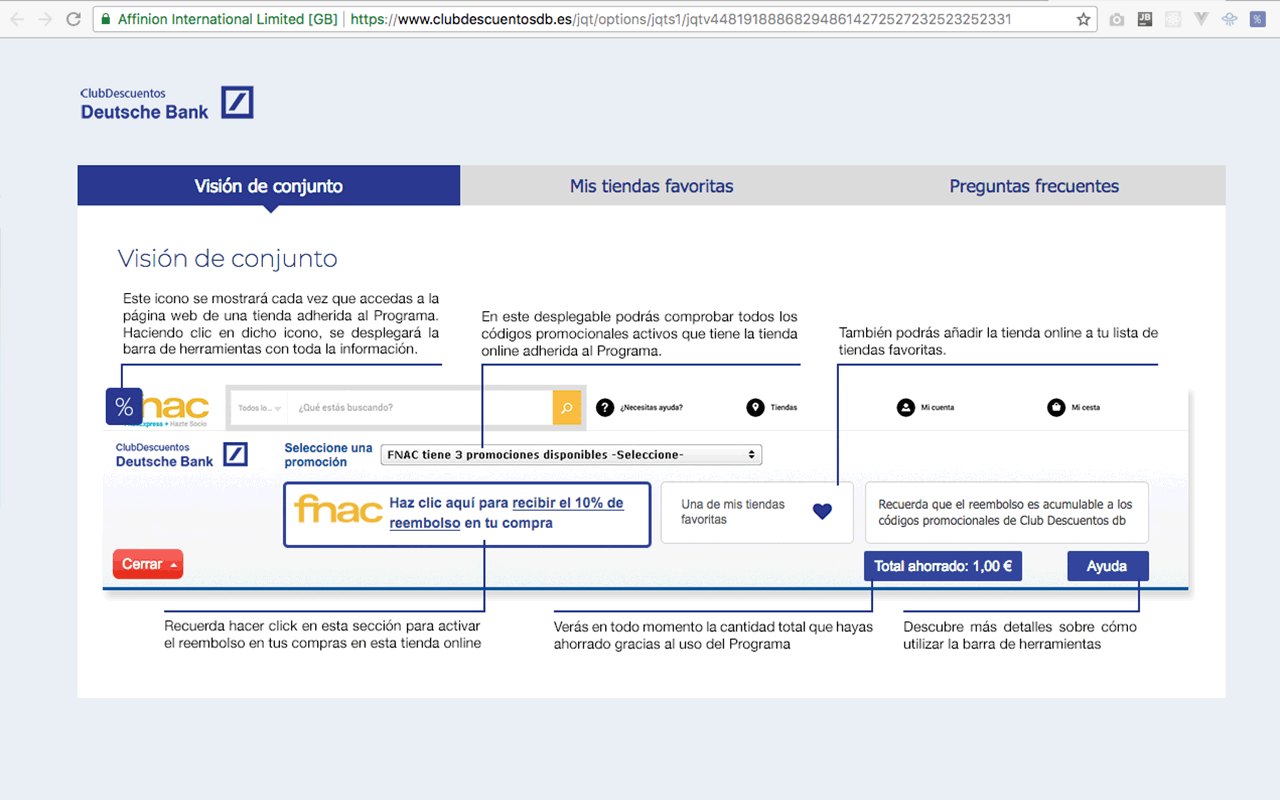
Task: Click the fnac logo in the promotion box
Action: coord(339,509)
